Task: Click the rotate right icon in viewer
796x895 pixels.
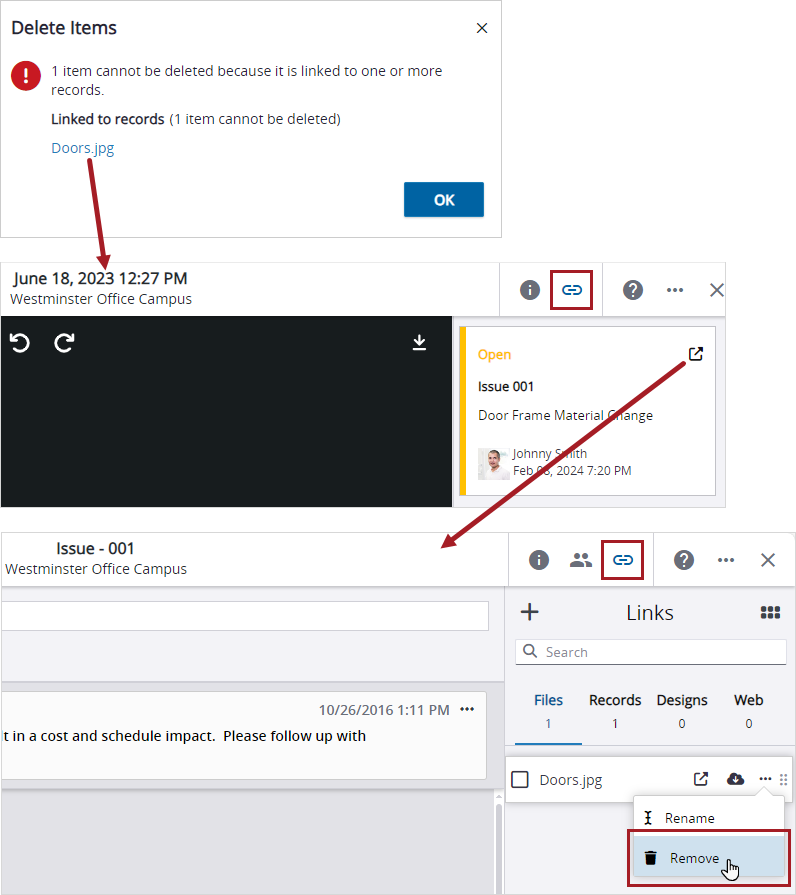Action: [64, 343]
